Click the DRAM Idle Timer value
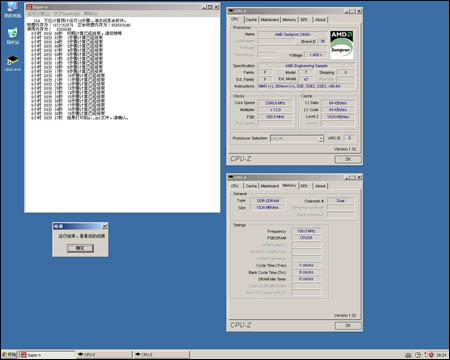The image size is (450, 360). [x=306, y=279]
